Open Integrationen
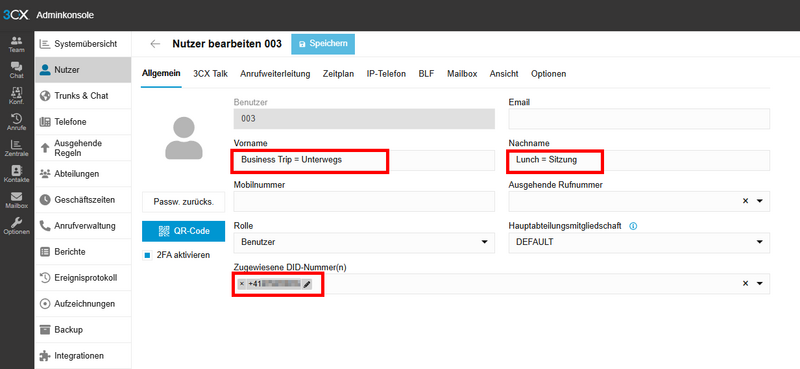The width and height of the screenshot is (800, 369). (x=83, y=356)
